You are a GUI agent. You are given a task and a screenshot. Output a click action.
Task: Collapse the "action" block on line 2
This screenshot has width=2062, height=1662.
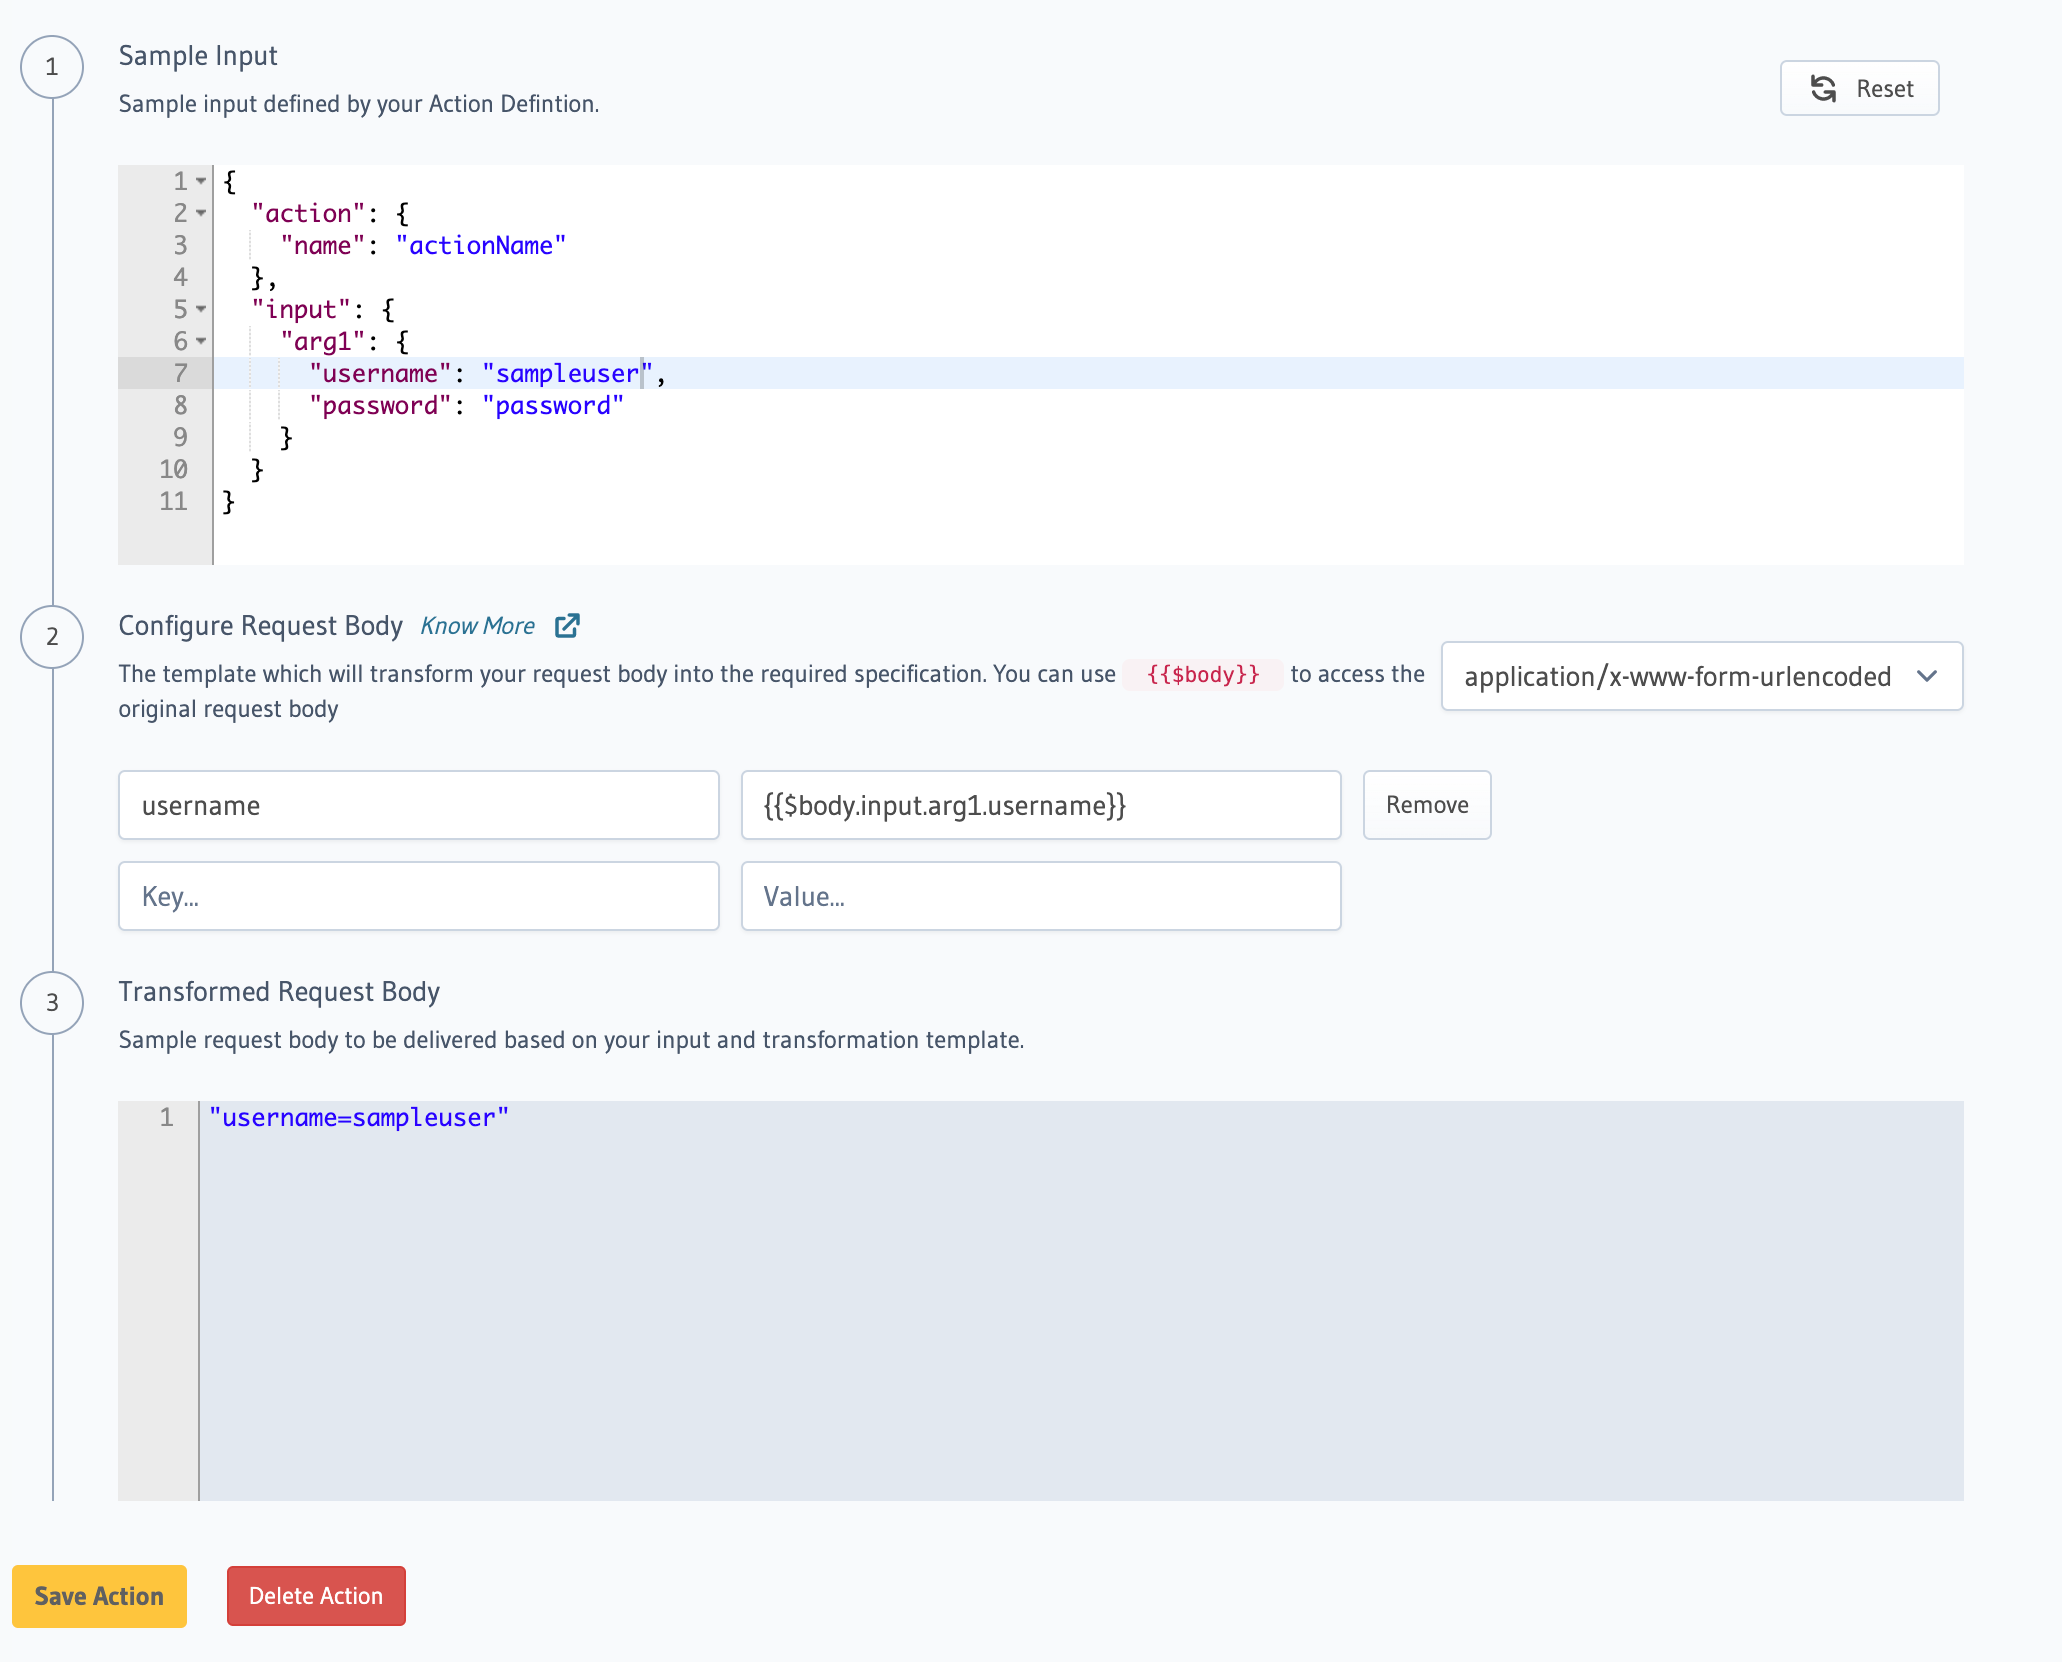click(x=201, y=213)
